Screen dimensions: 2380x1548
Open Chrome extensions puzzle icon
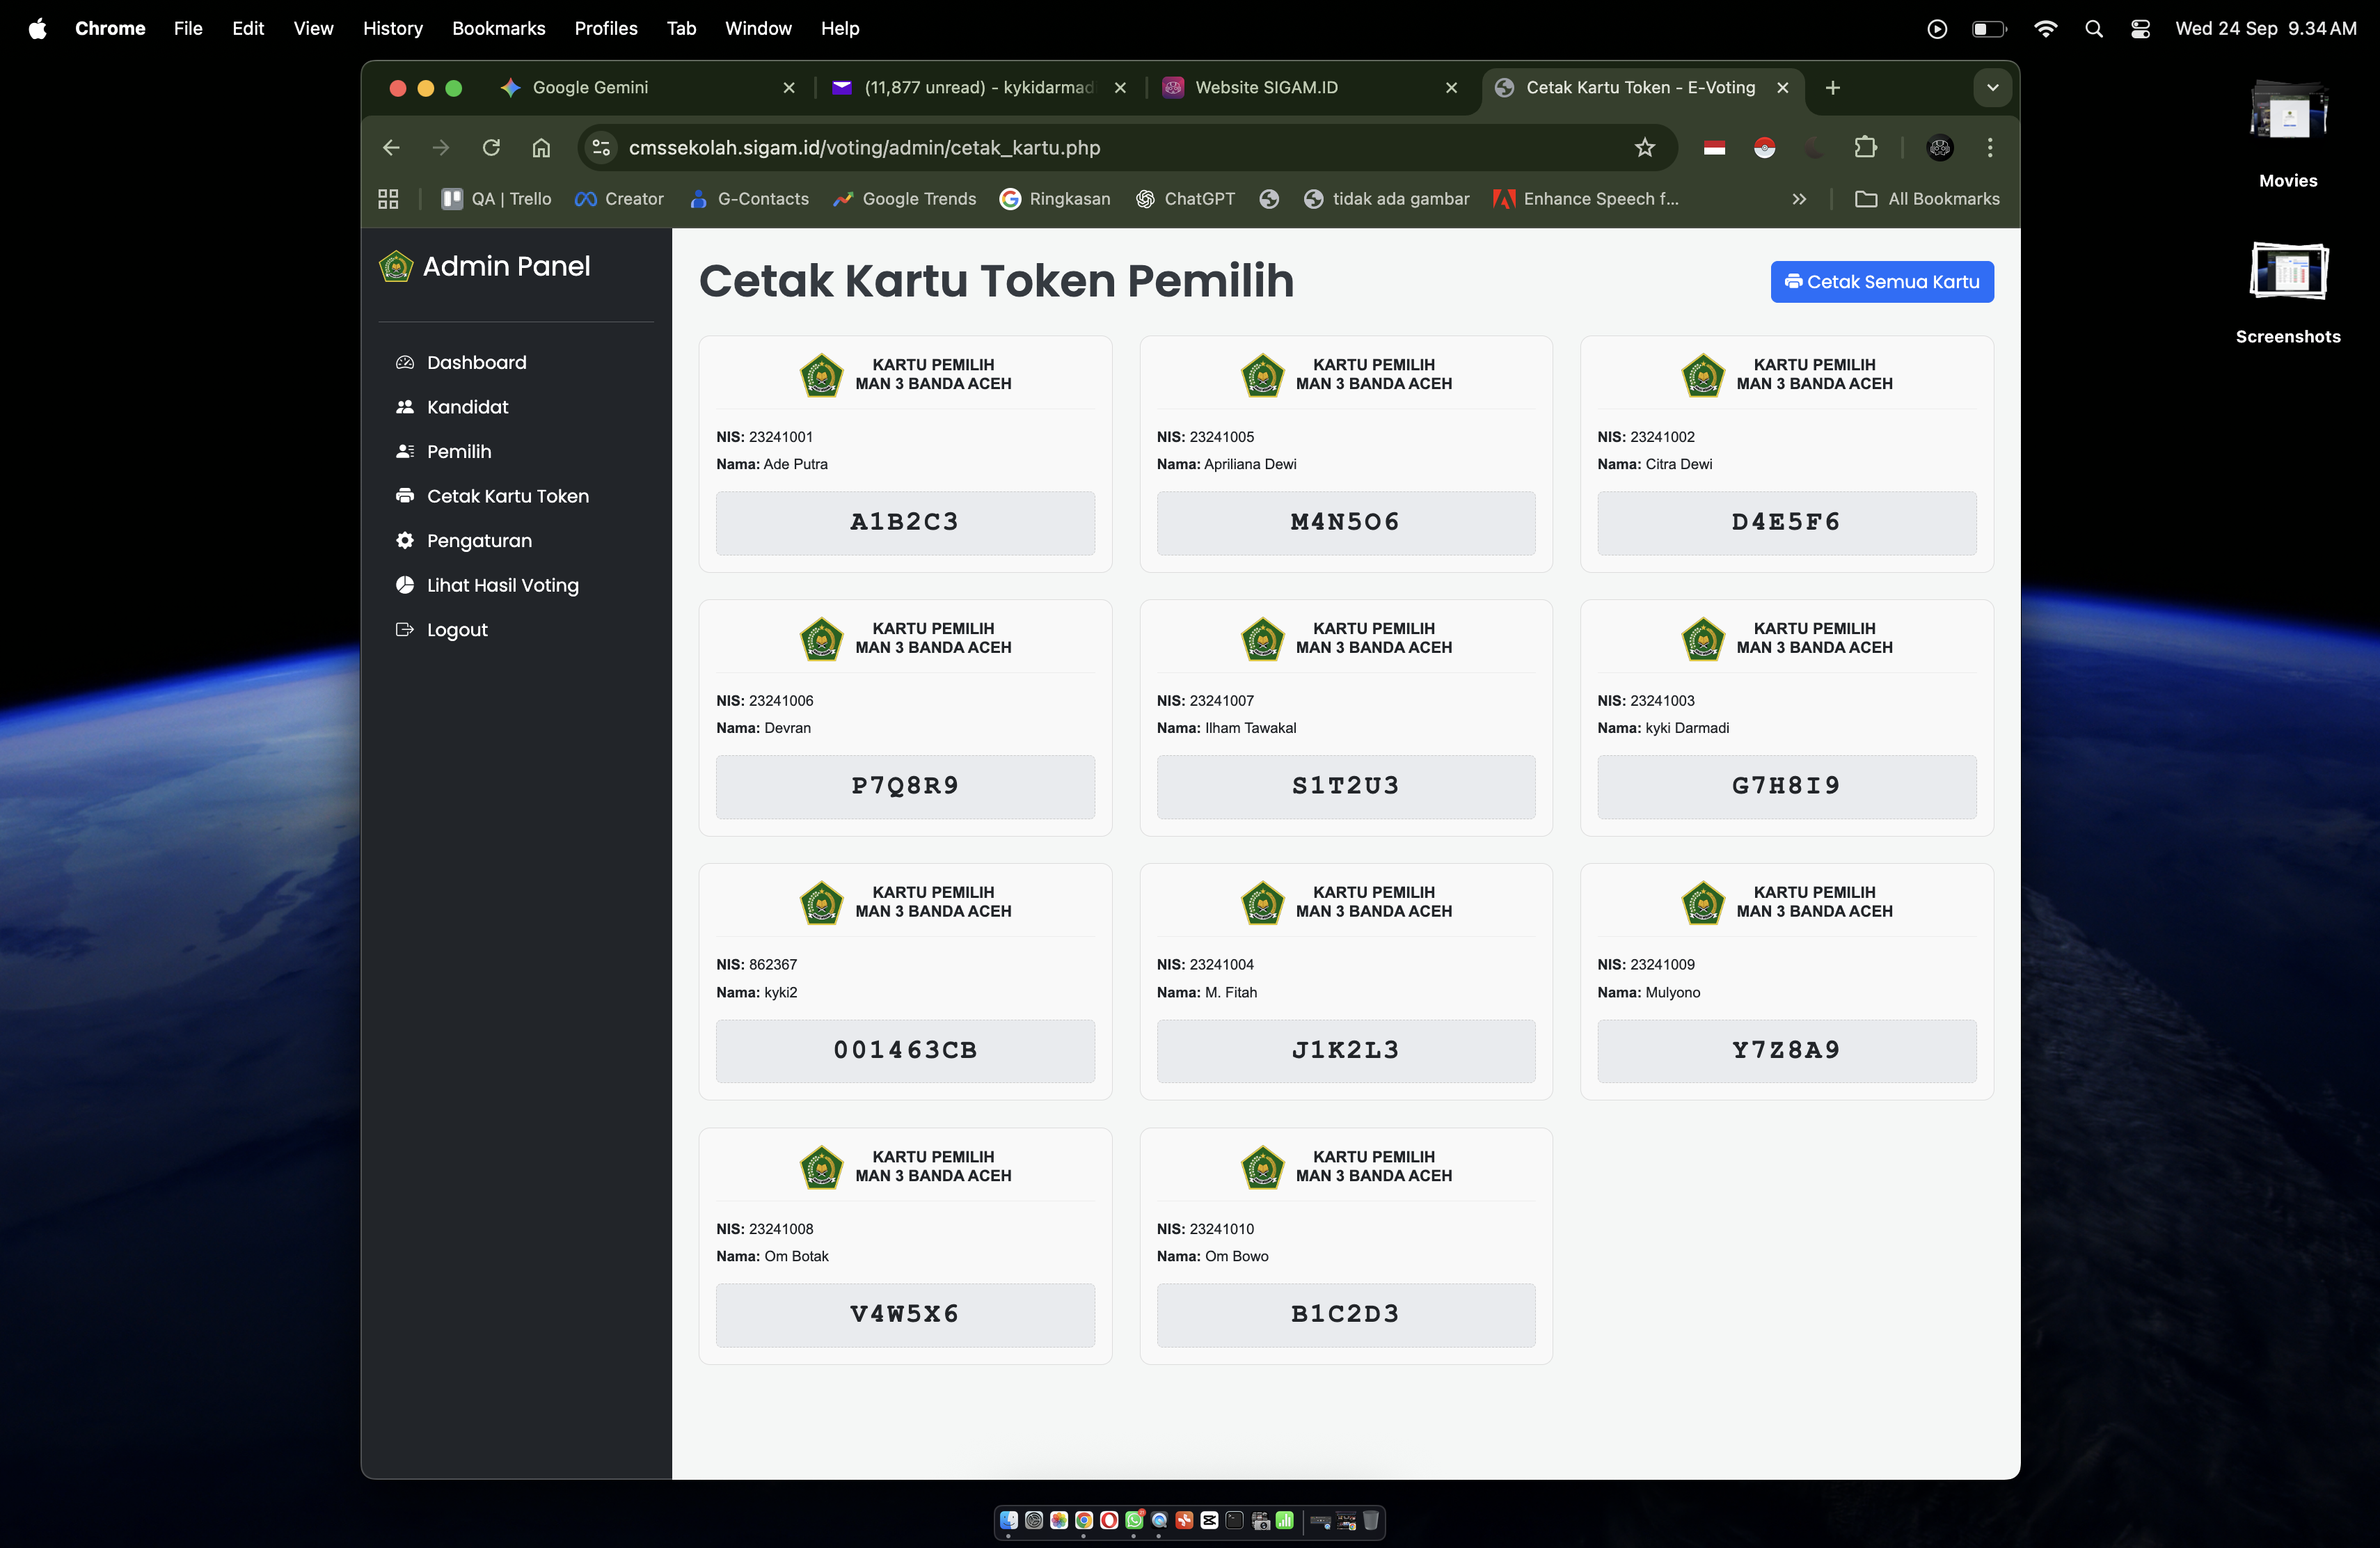point(1865,148)
